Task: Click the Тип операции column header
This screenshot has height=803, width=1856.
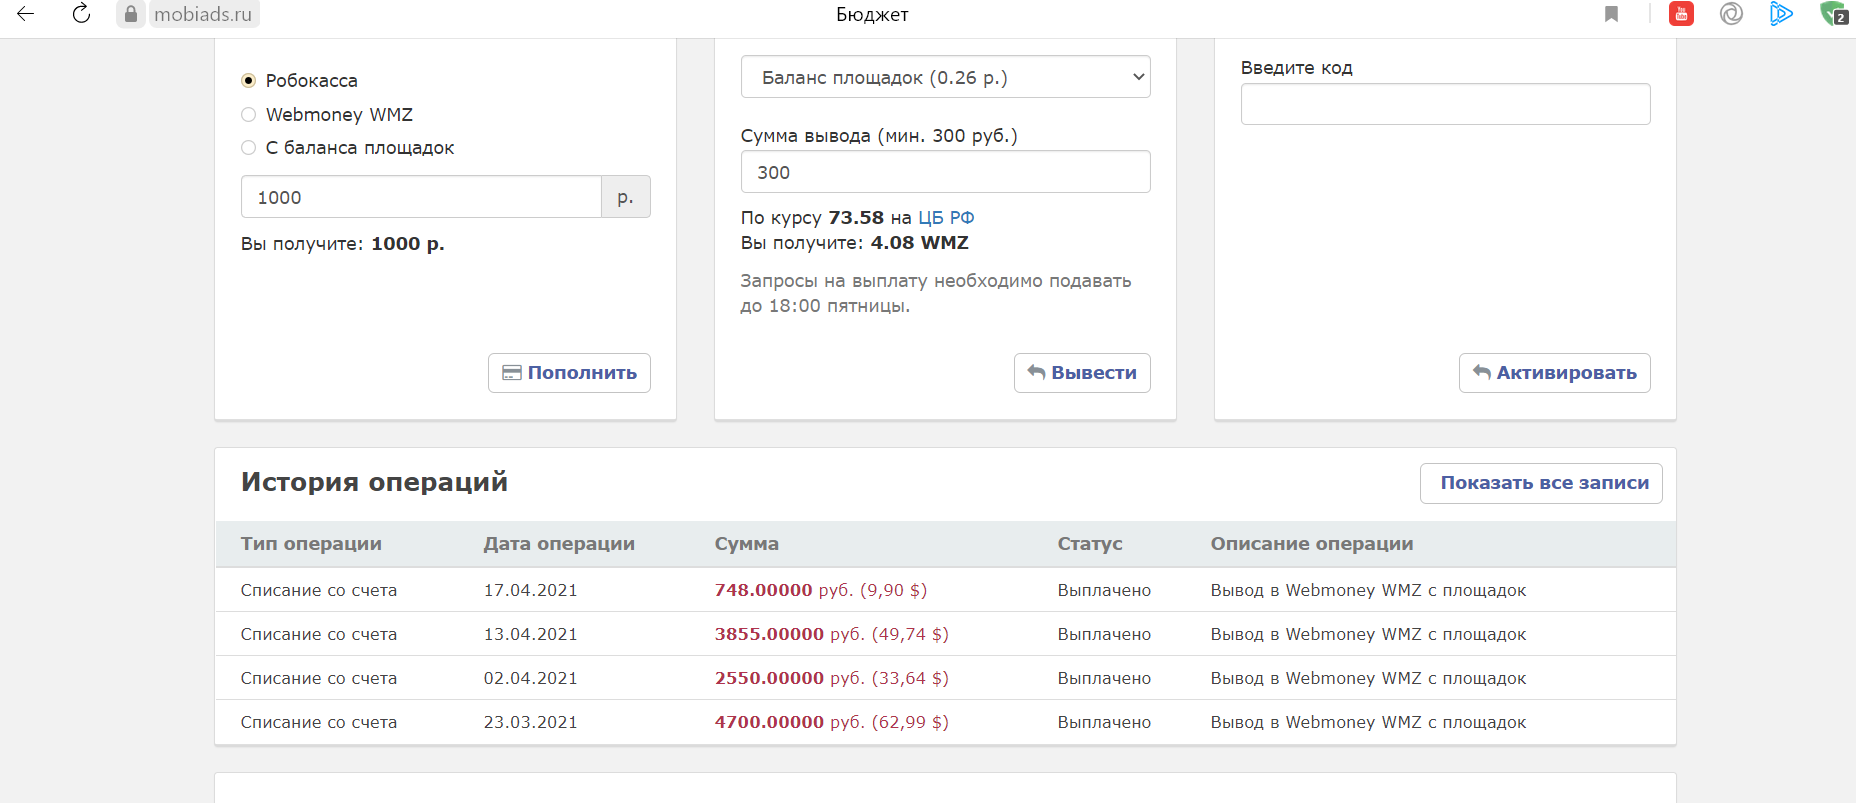Action: coord(311,544)
